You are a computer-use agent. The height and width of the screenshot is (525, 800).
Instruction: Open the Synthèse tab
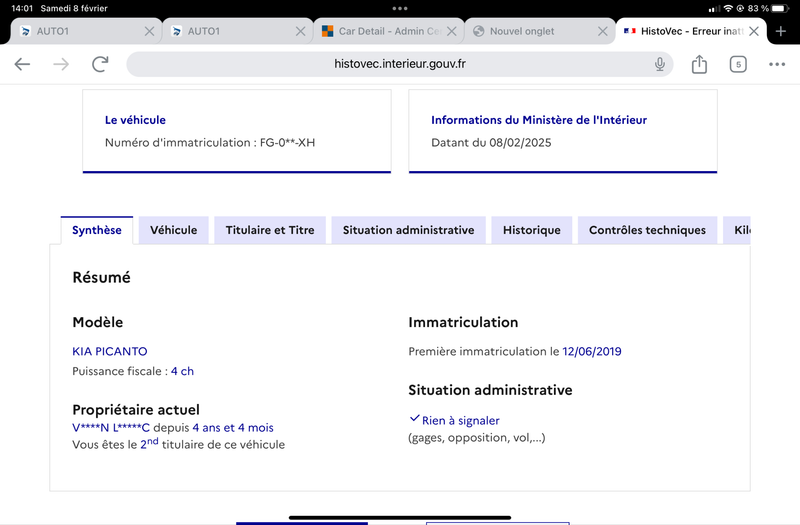tap(97, 230)
